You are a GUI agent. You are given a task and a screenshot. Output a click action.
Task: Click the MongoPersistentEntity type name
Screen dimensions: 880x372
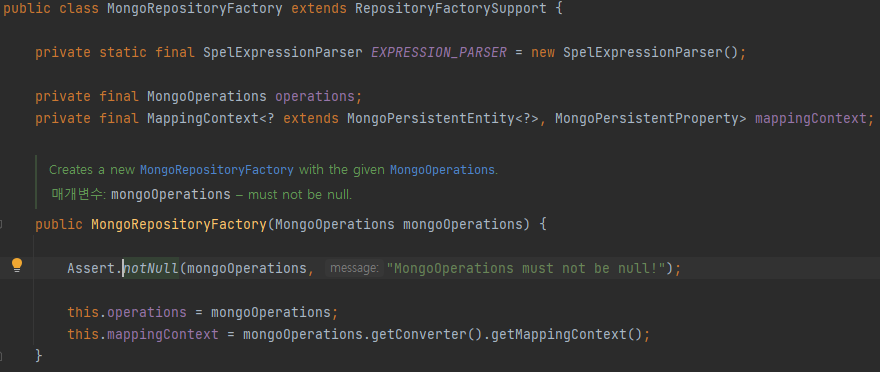pos(430,118)
